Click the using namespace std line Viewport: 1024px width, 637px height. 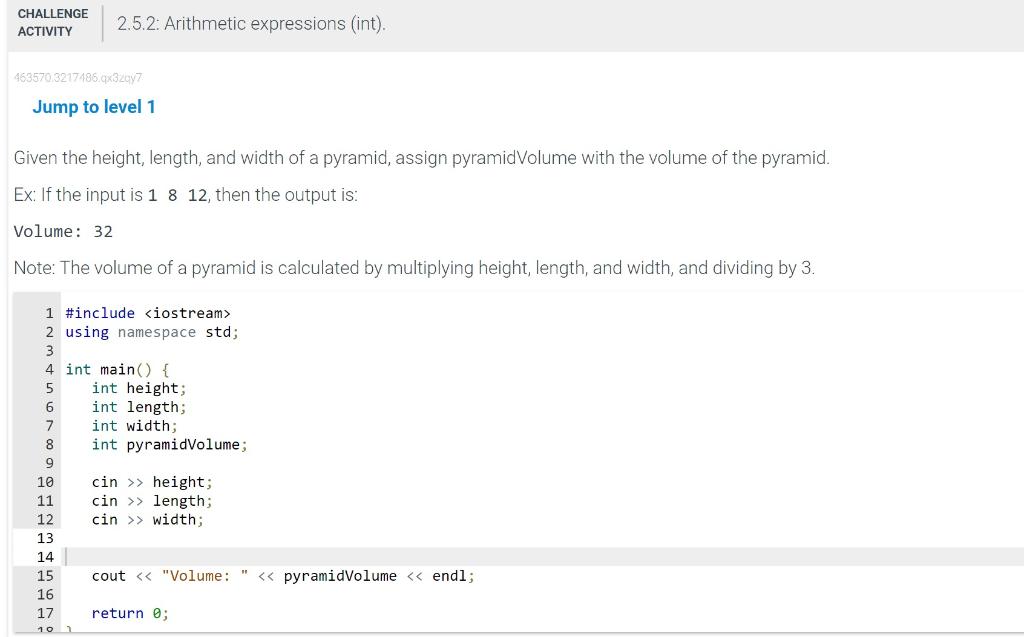tap(150, 332)
